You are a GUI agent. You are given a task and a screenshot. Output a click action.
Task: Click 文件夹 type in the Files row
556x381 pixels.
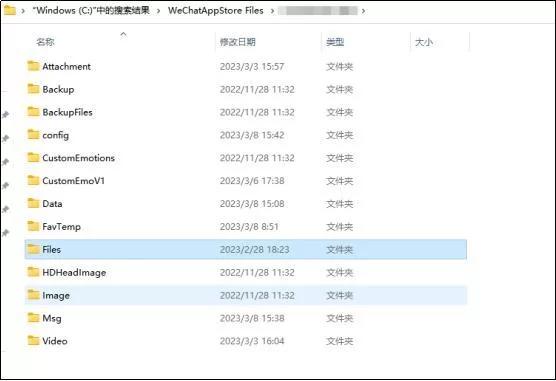339,249
